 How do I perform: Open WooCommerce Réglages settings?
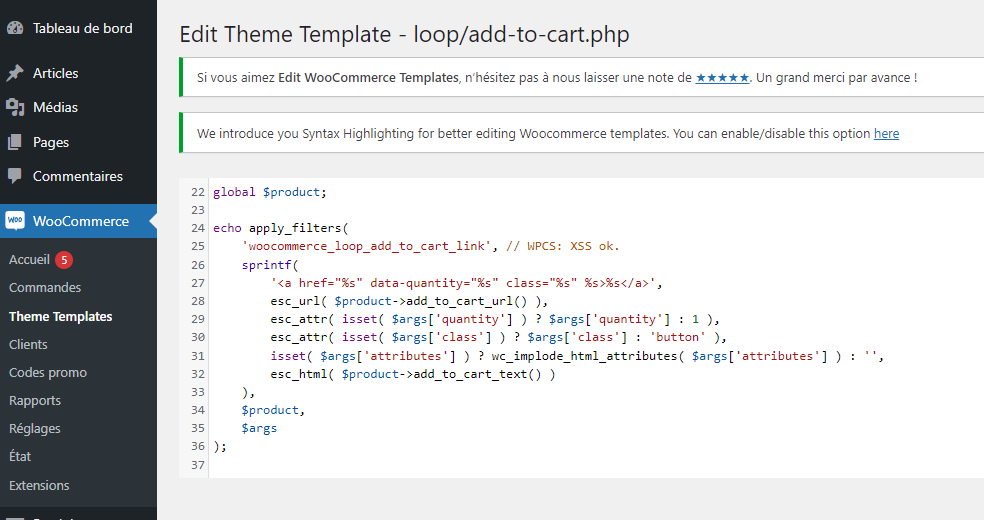[x=35, y=428]
